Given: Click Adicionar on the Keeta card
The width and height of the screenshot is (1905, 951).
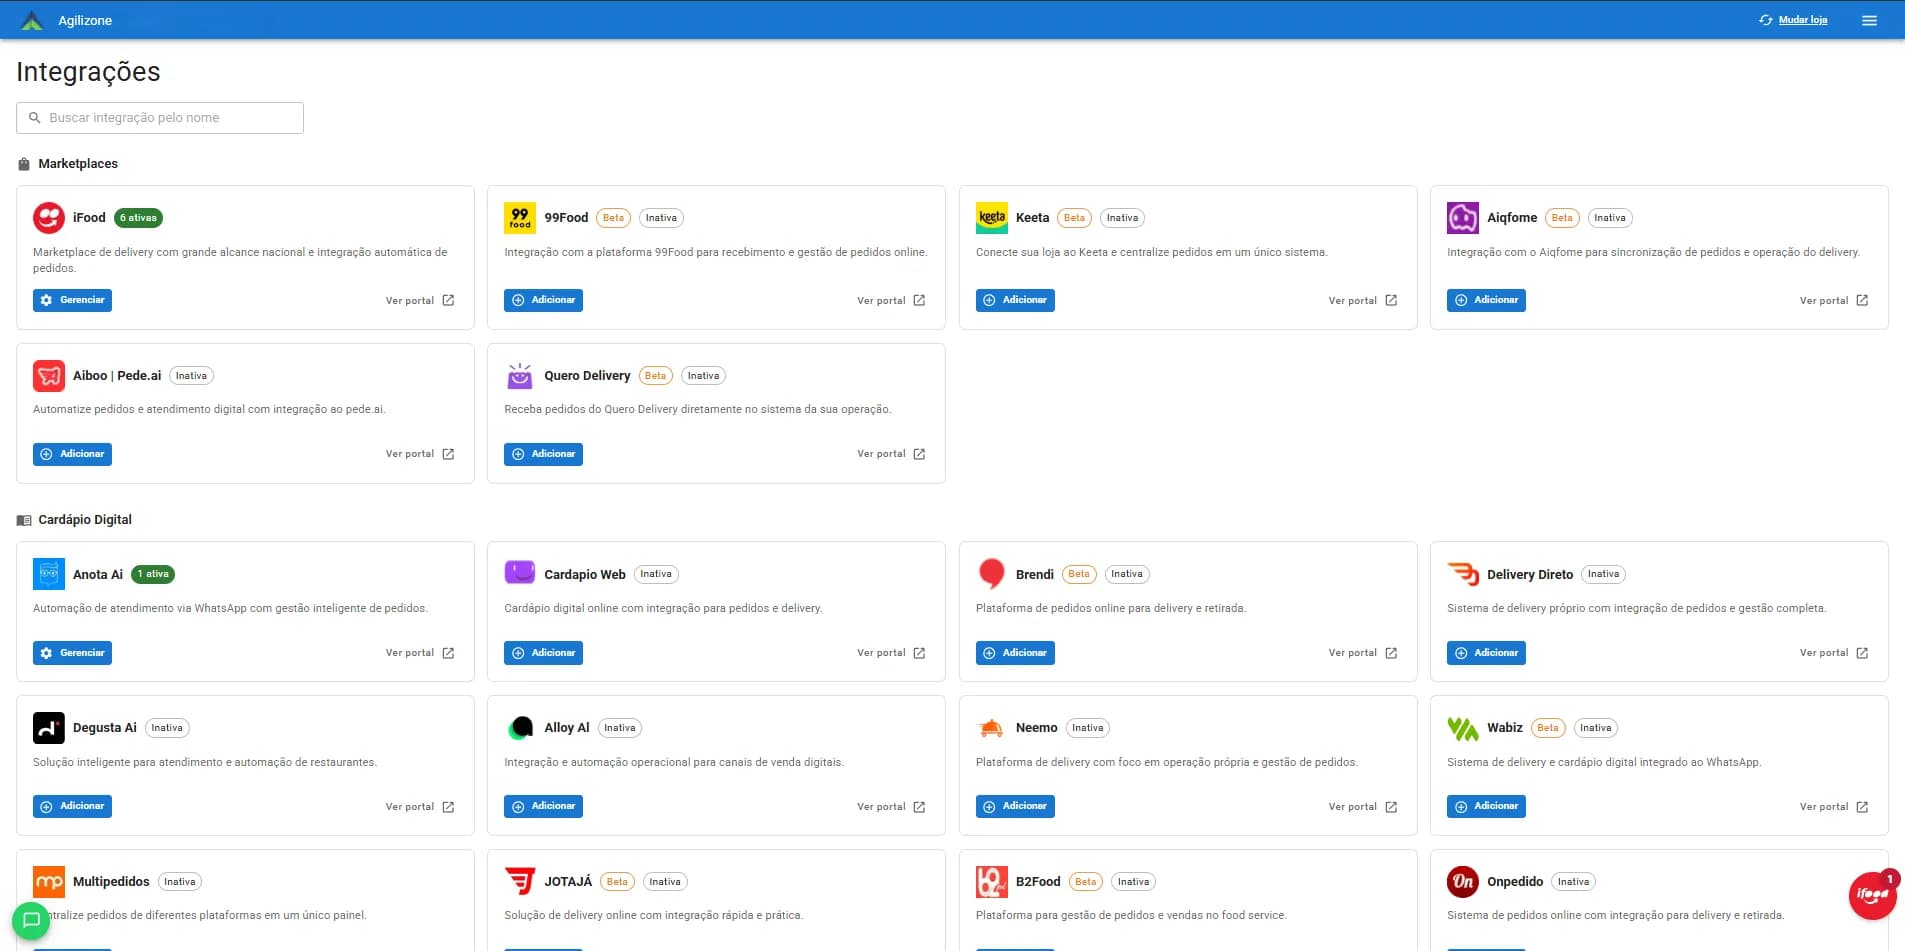Looking at the screenshot, I should (1015, 300).
